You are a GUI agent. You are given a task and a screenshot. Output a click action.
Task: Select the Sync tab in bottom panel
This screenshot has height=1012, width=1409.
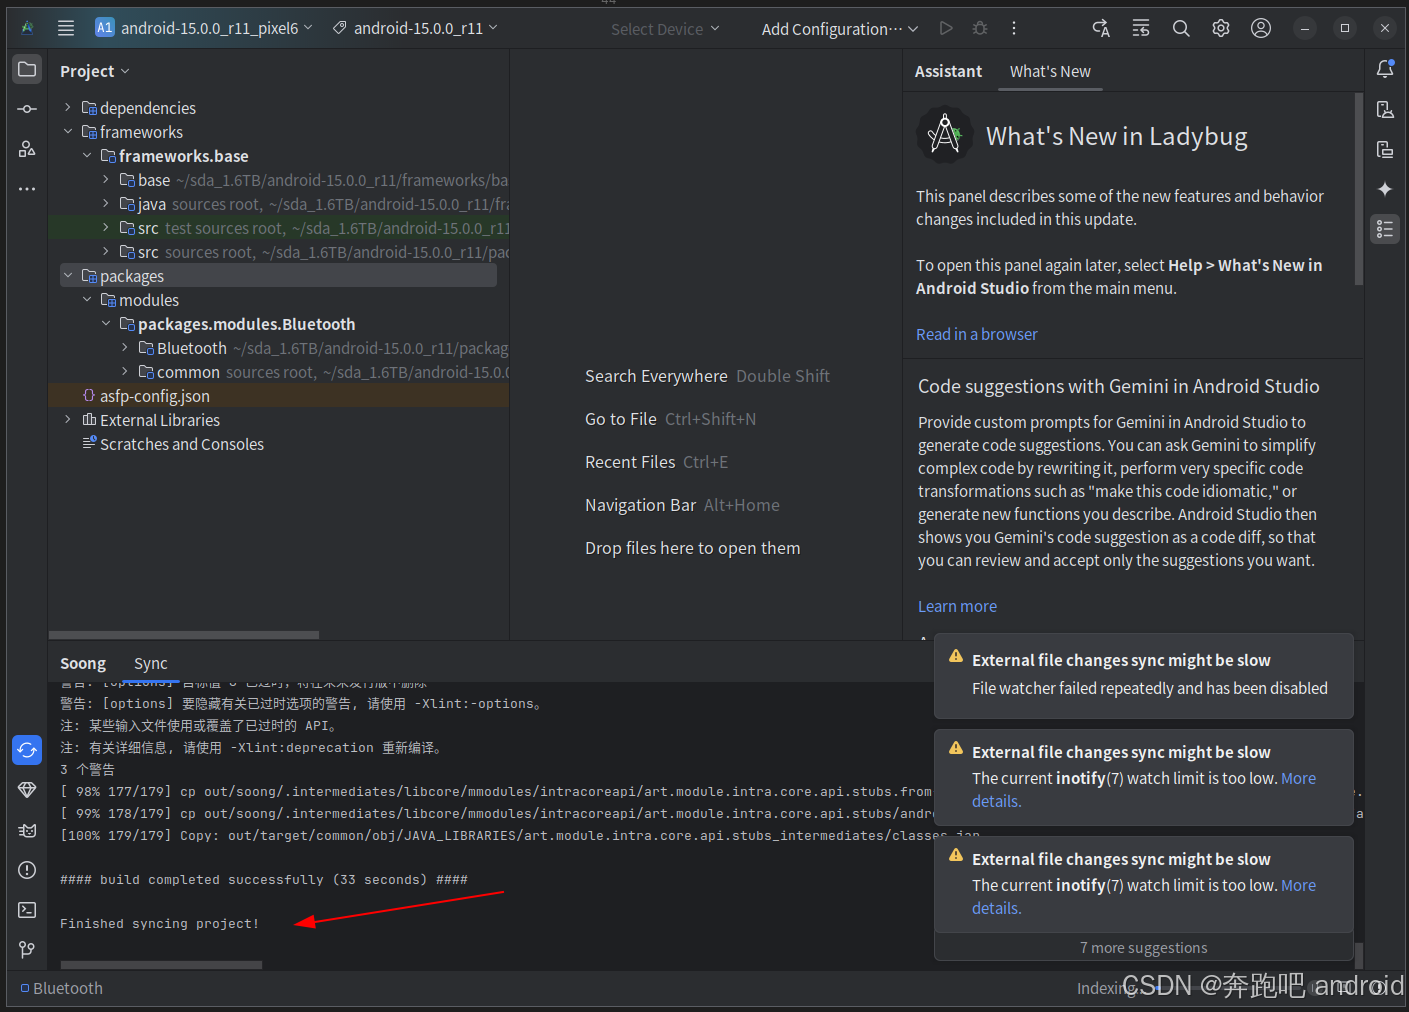[x=151, y=663]
